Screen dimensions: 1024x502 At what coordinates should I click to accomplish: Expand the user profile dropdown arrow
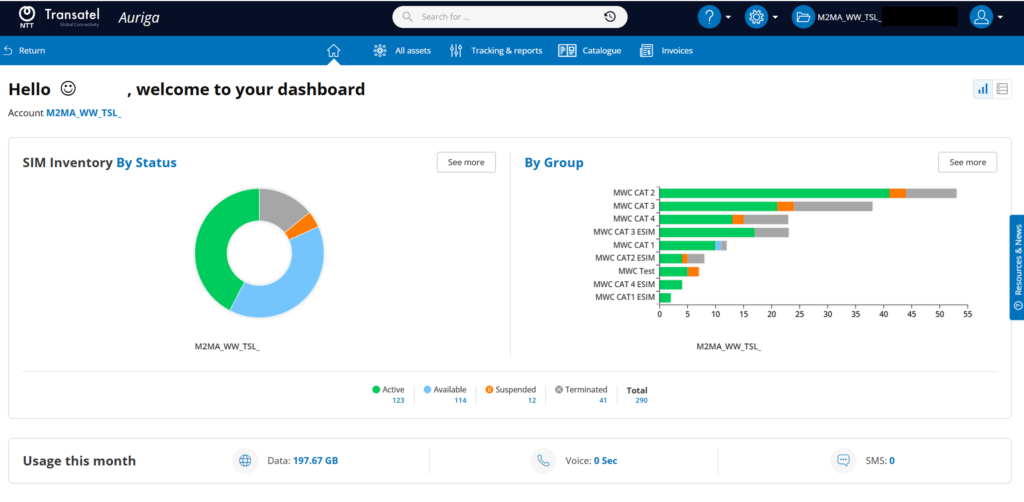coord(1000,18)
